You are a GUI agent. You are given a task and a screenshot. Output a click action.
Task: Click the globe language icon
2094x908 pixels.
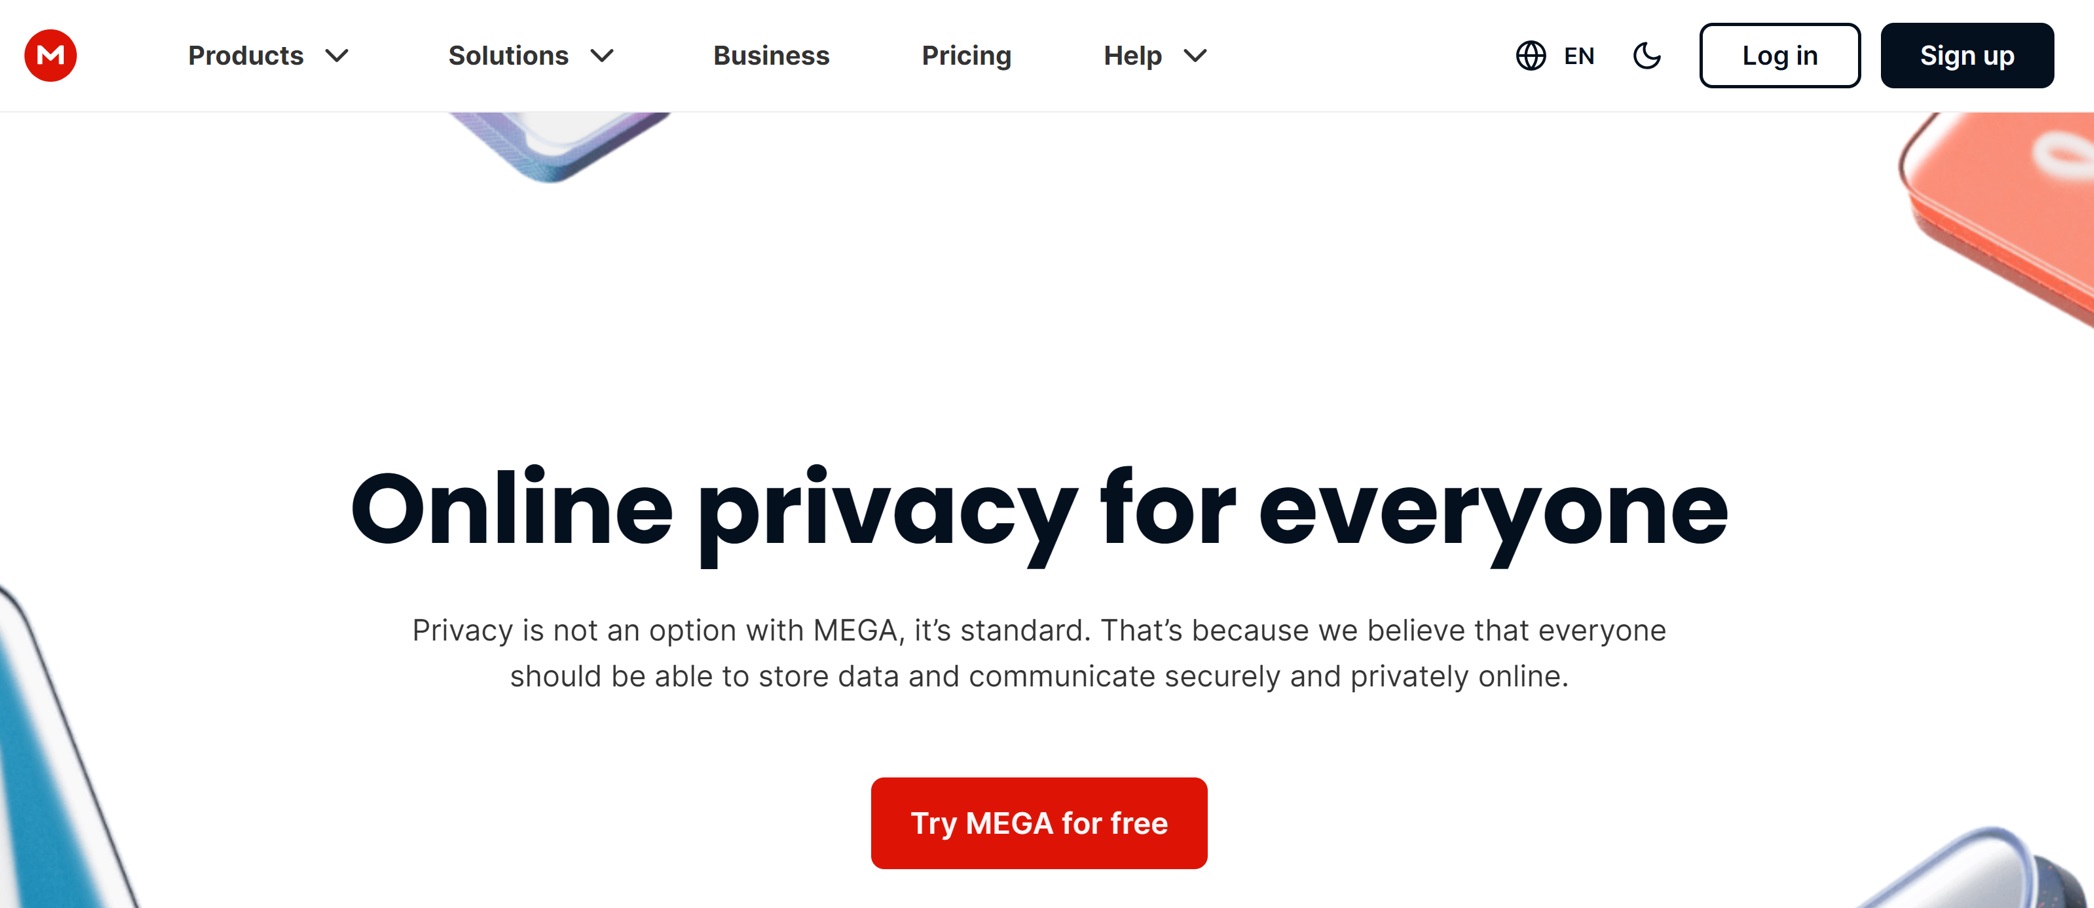[x=1530, y=56]
